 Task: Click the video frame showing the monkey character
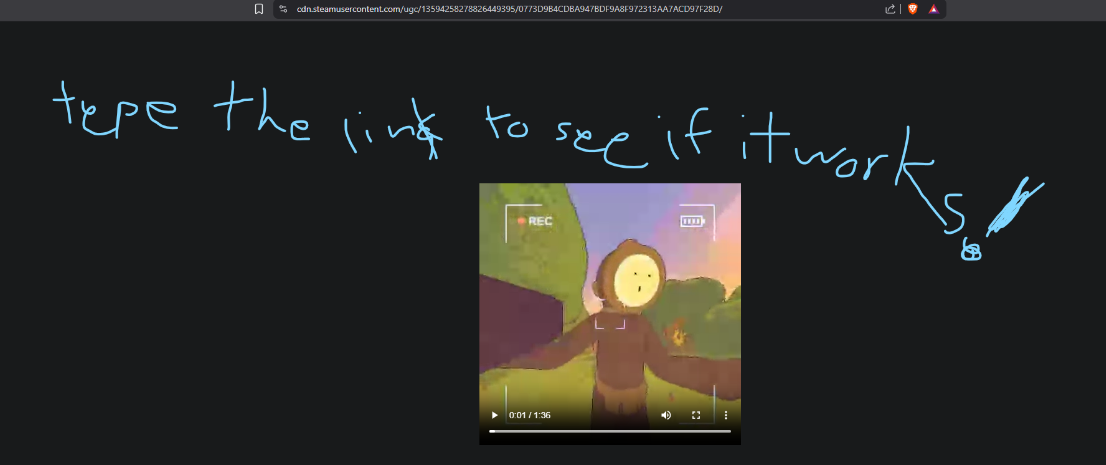[x=610, y=314]
